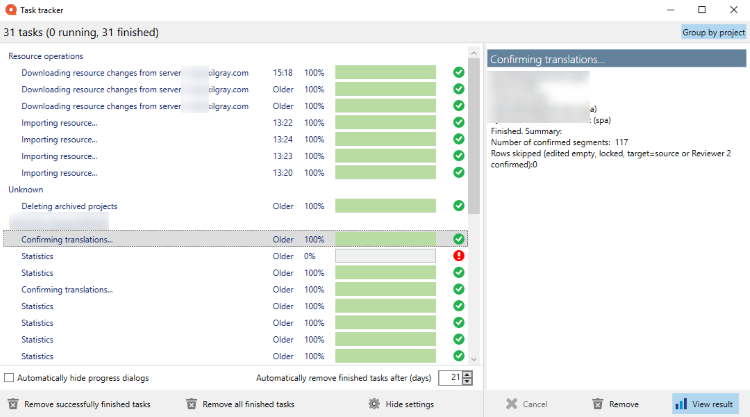Click the red error icon on failed Statistics task
Viewport: 750px width, 417px height.
[x=459, y=256]
